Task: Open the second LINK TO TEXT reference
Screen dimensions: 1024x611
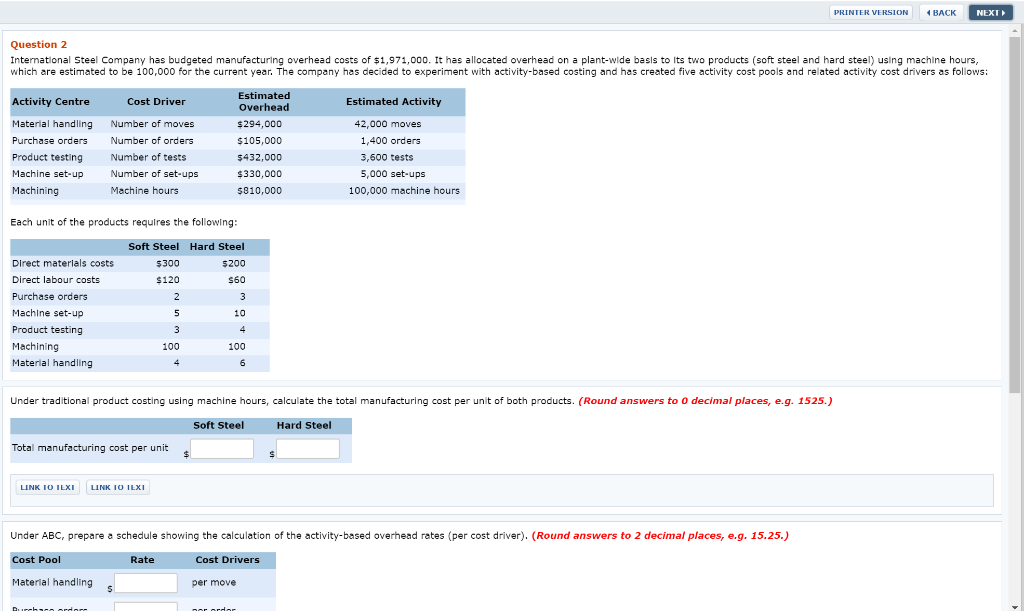Action: [x=117, y=487]
